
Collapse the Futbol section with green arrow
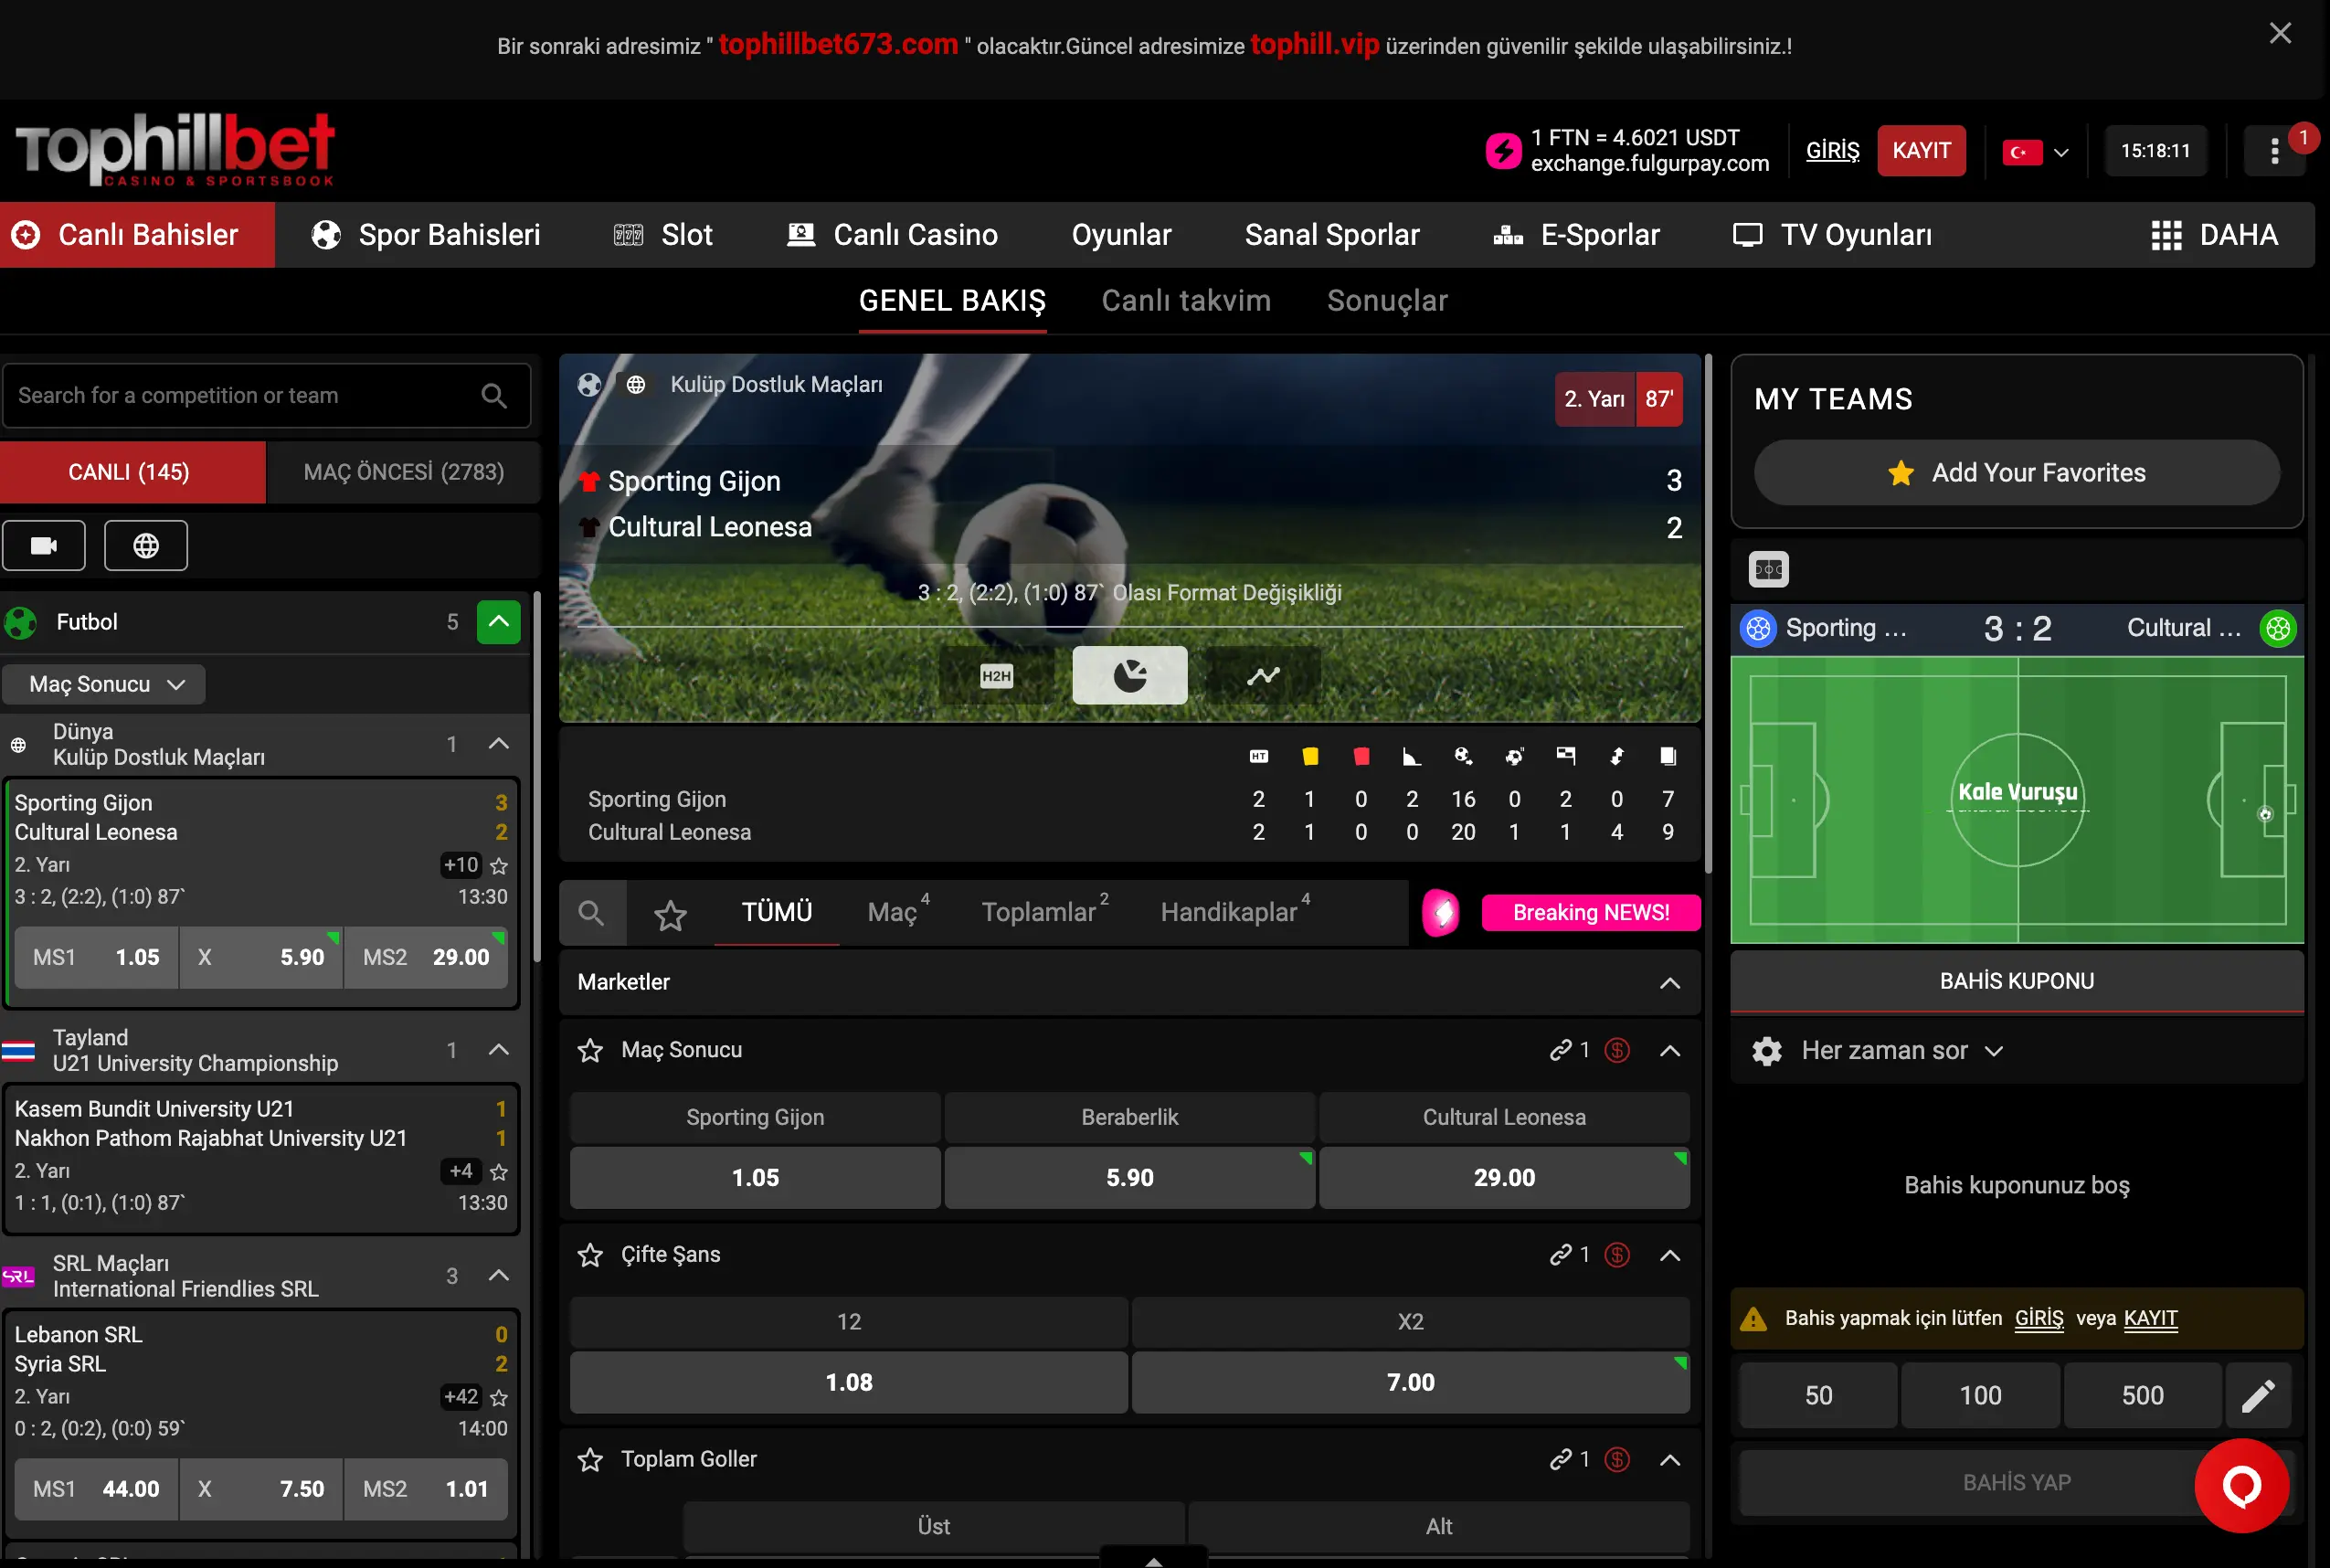(499, 622)
